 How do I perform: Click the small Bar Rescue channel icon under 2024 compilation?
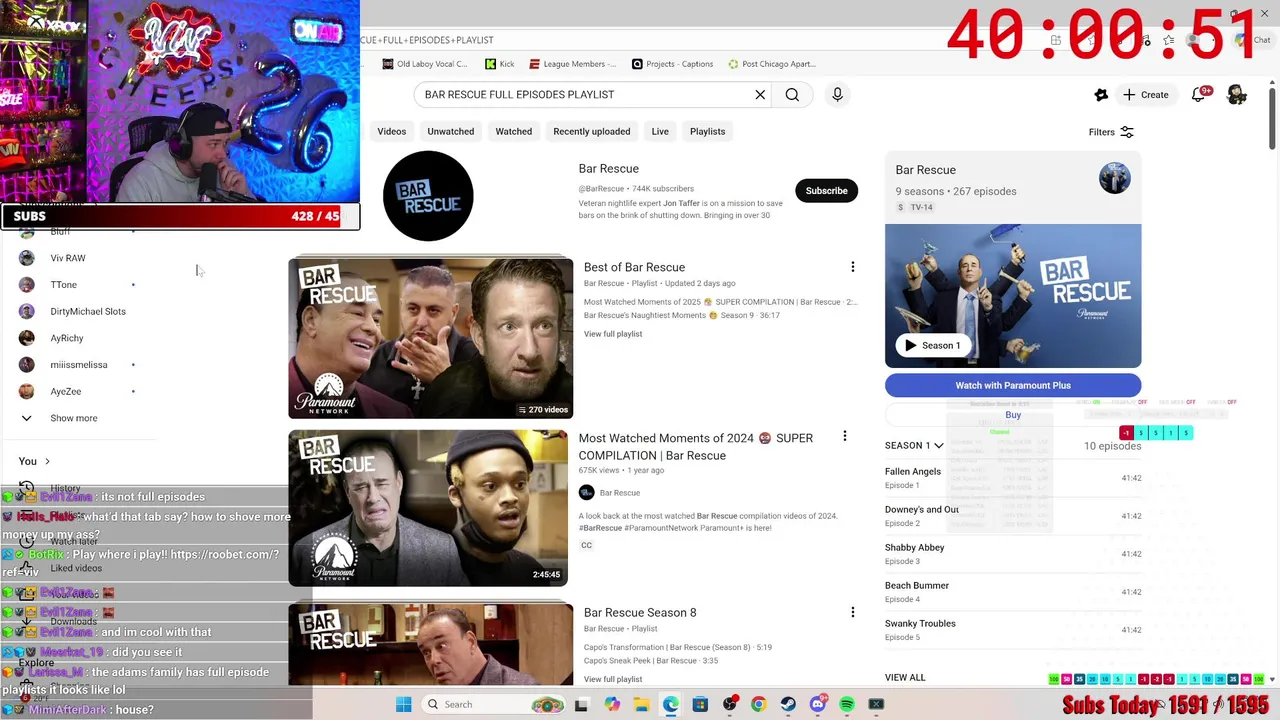click(x=586, y=492)
